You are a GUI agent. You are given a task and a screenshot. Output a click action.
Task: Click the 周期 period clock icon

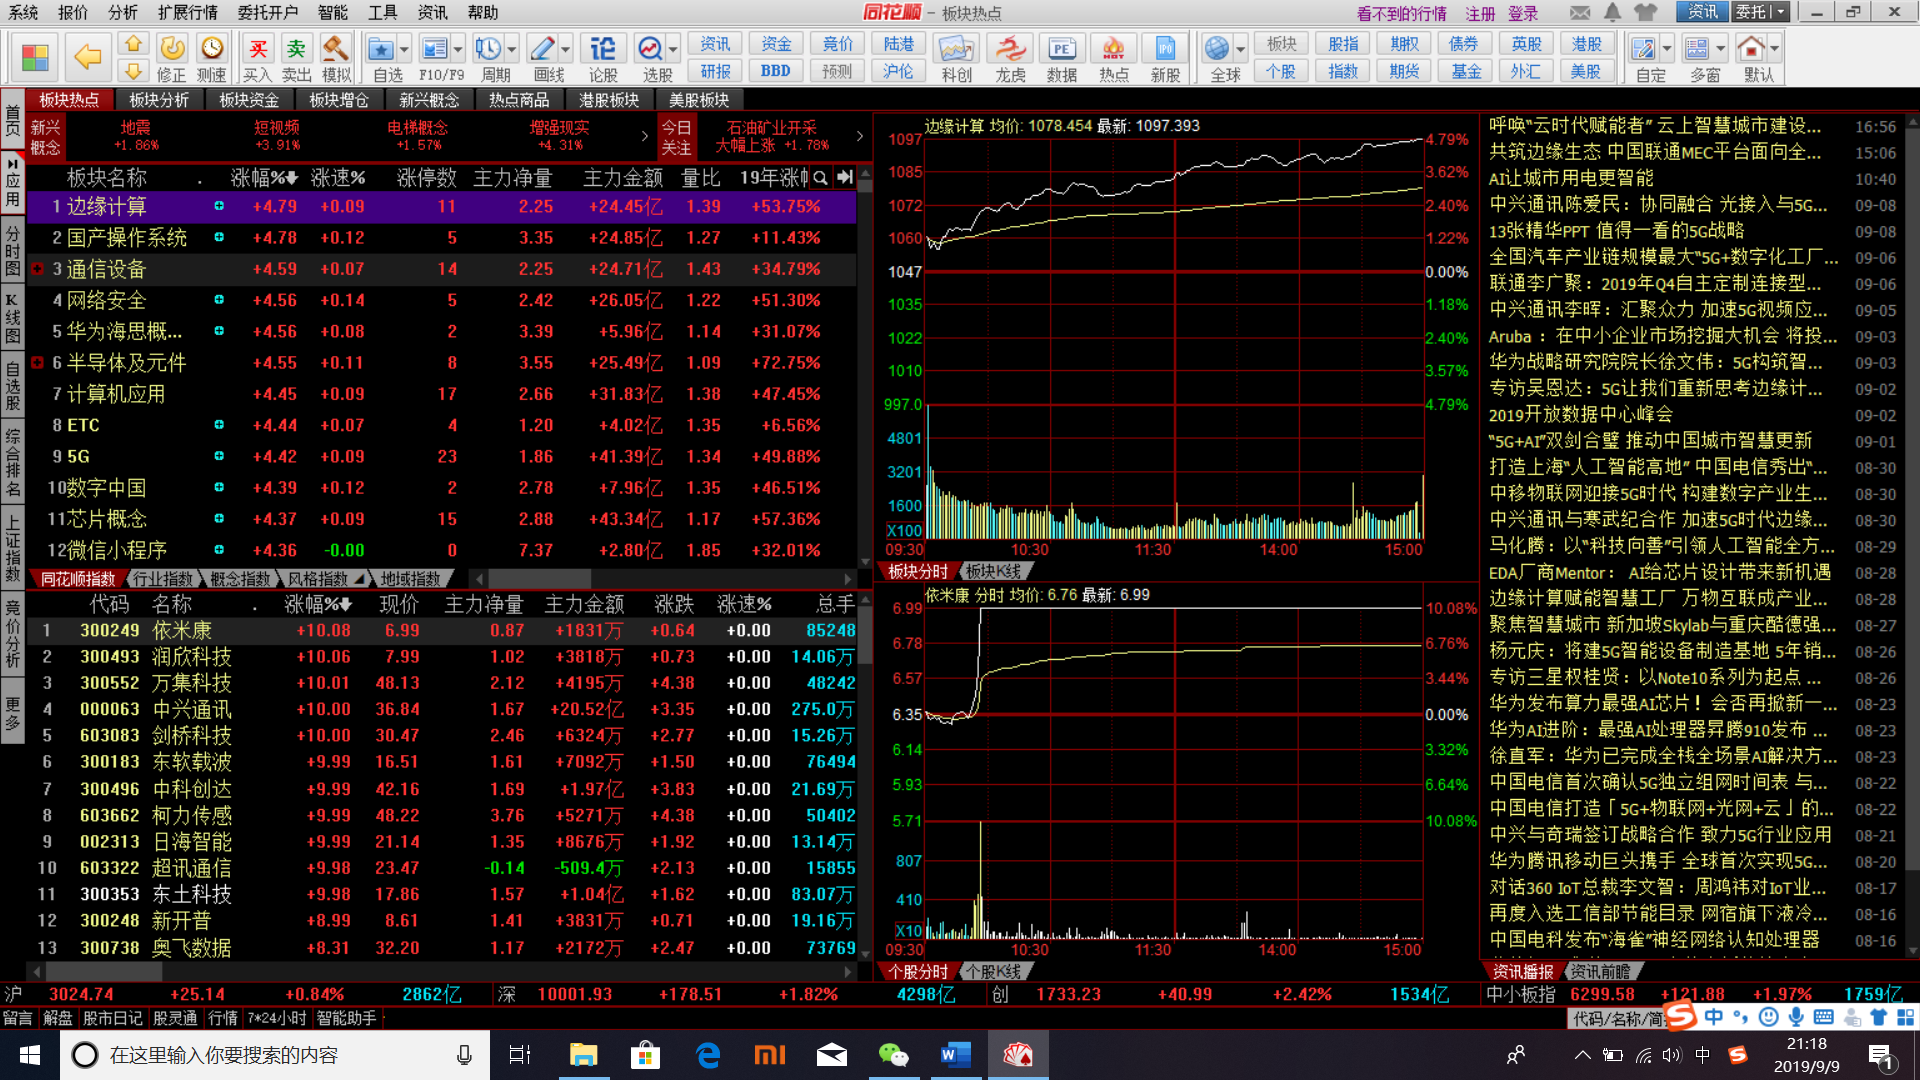tap(488, 49)
